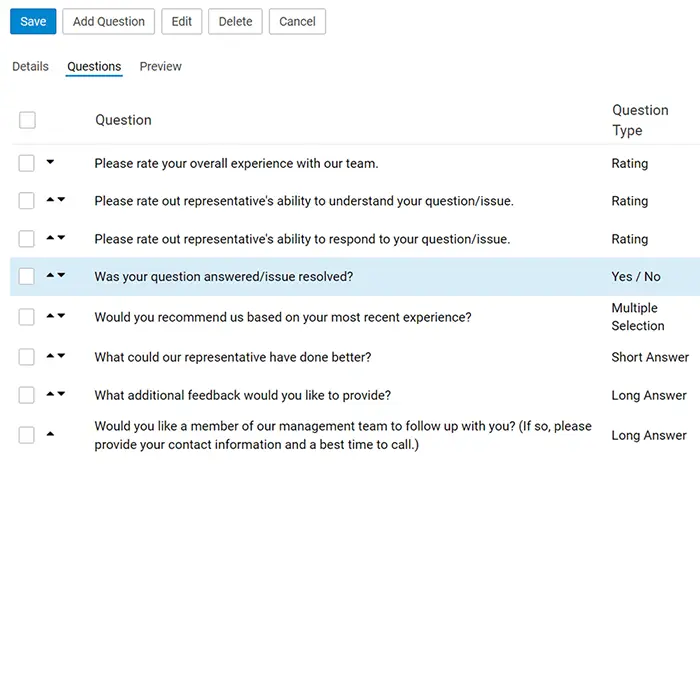Tick checkbox for 'overall experience' question

[26, 163]
